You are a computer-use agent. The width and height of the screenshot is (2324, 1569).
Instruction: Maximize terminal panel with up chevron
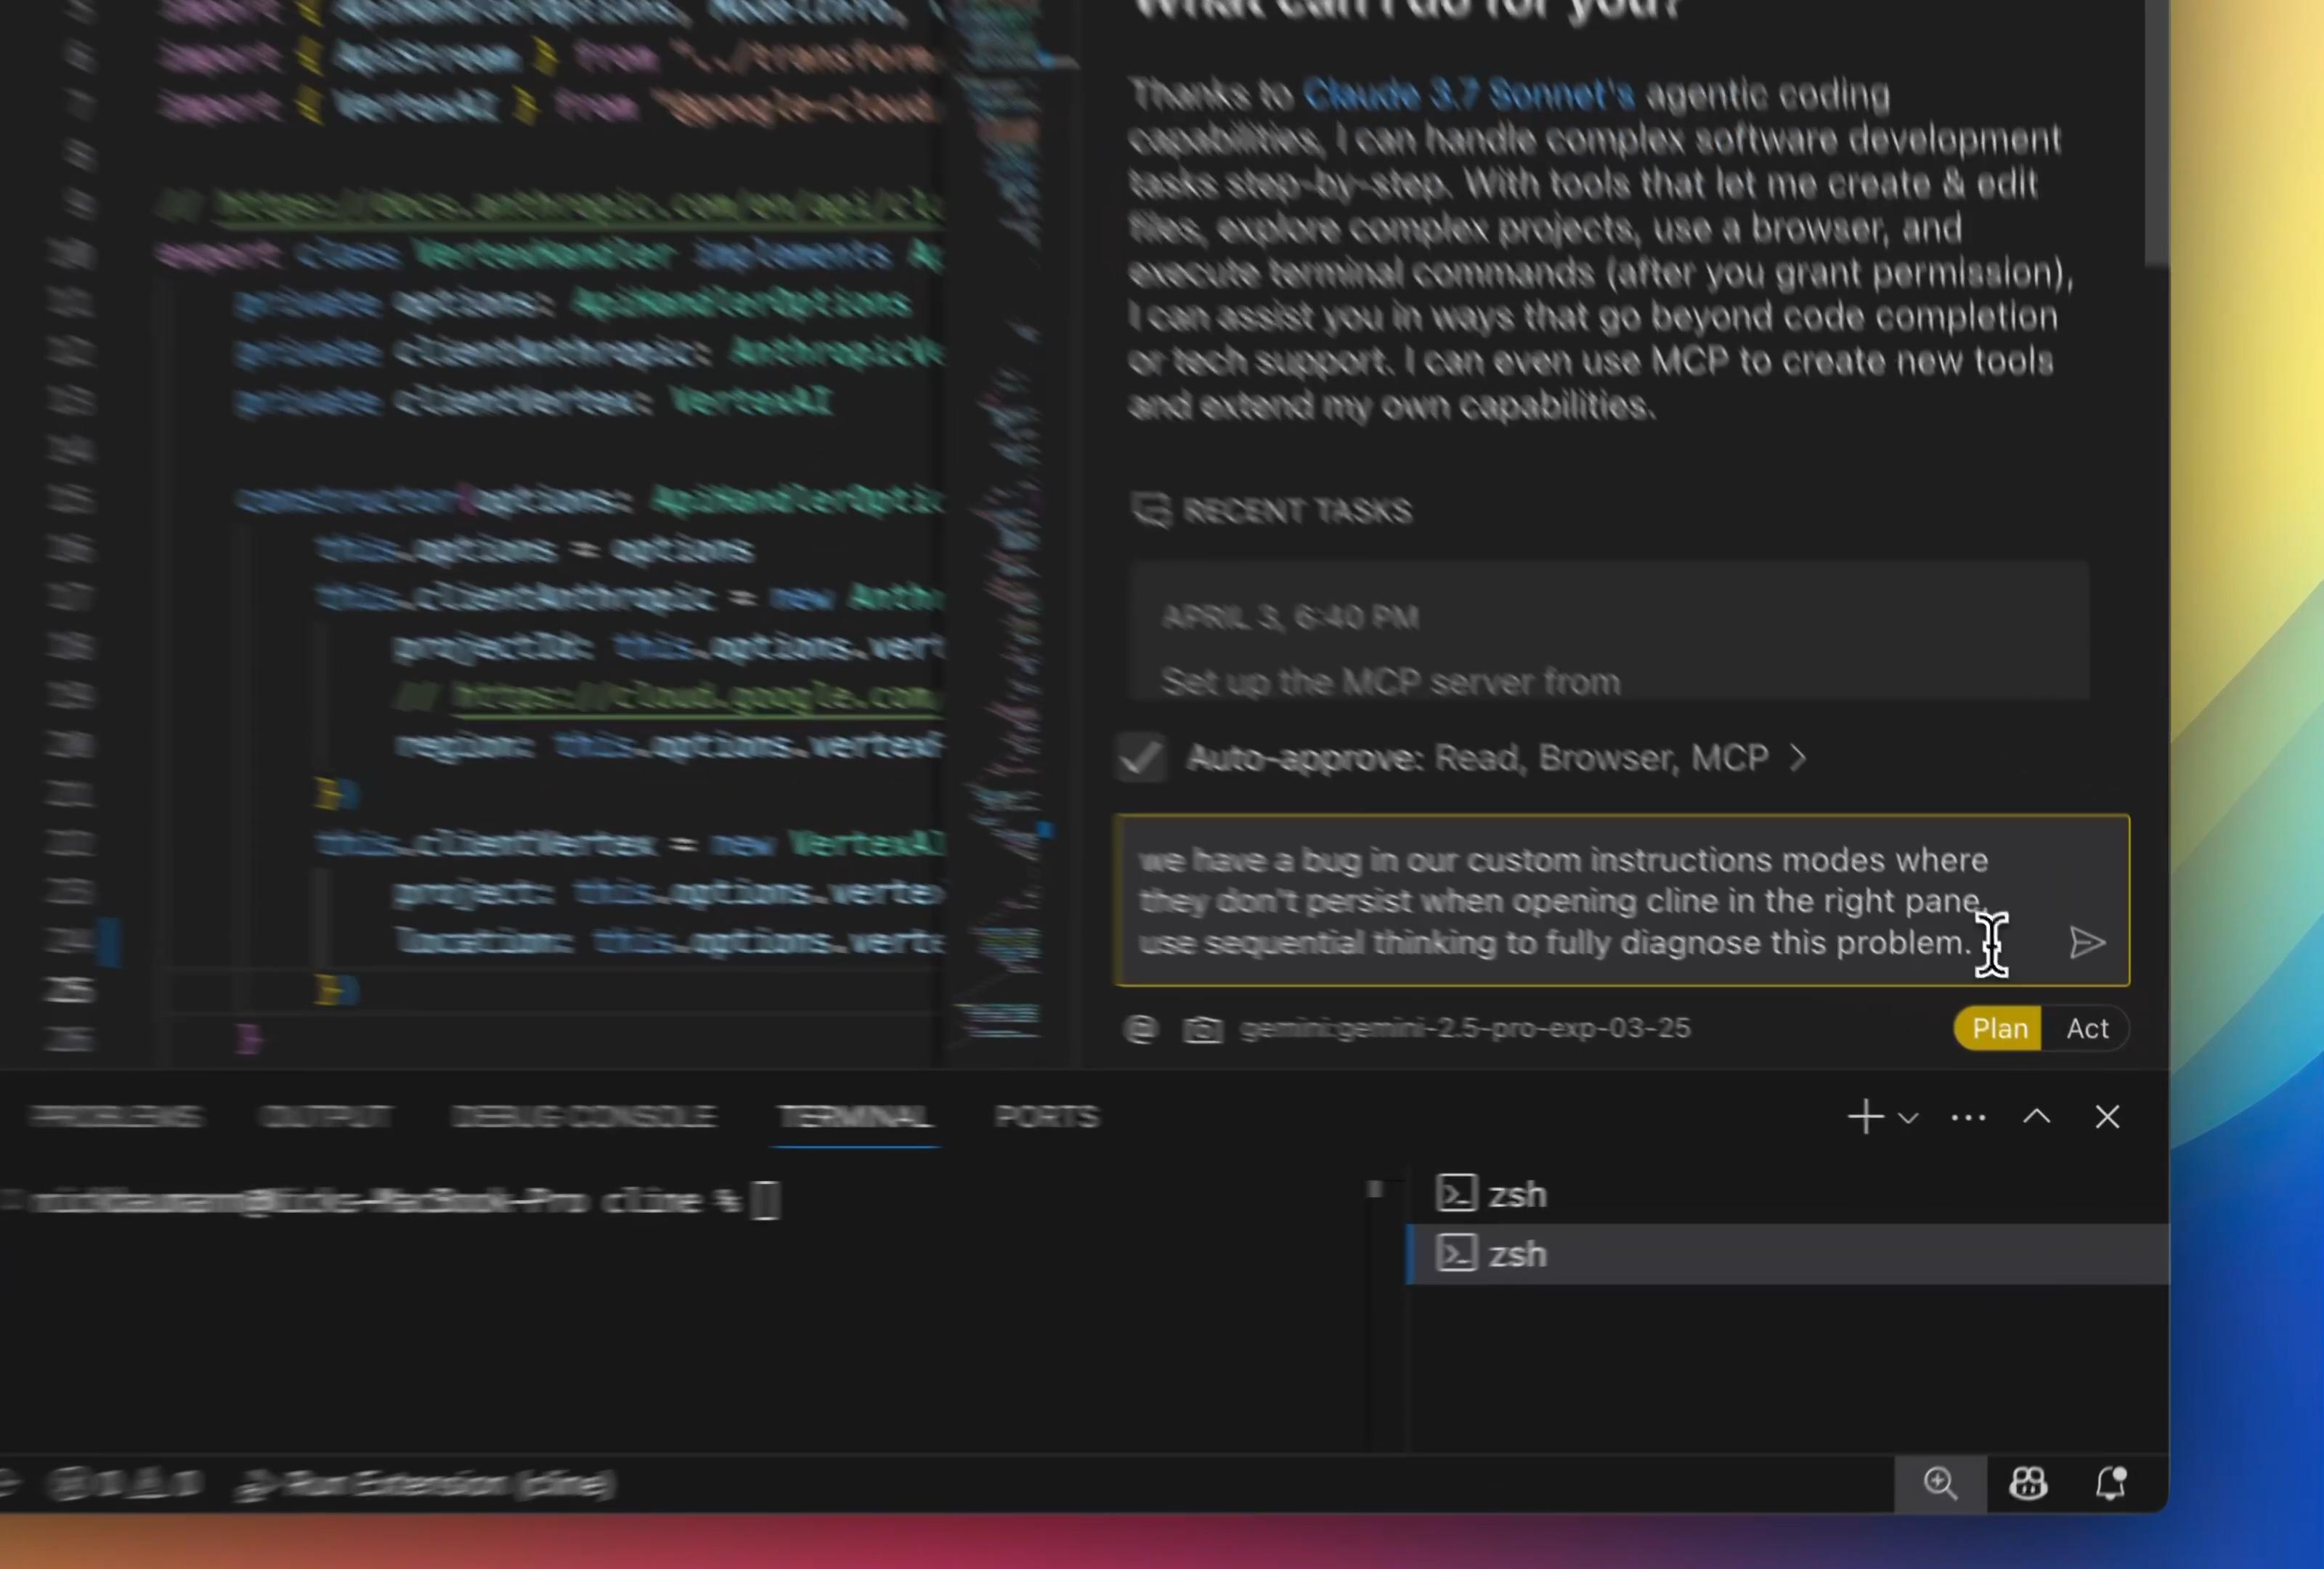[x=2037, y=1117]
